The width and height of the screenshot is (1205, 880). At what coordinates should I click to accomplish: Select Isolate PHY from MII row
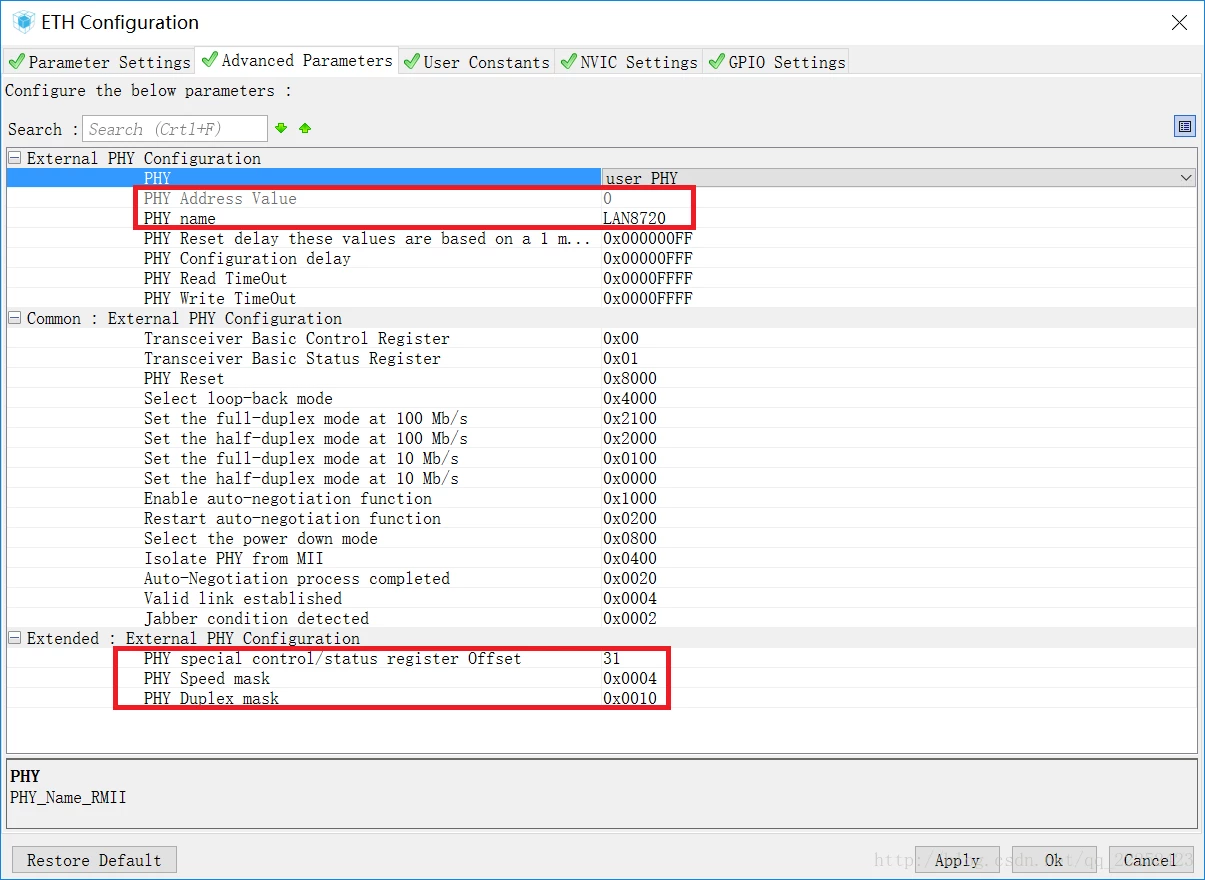(x=601, y=558)
